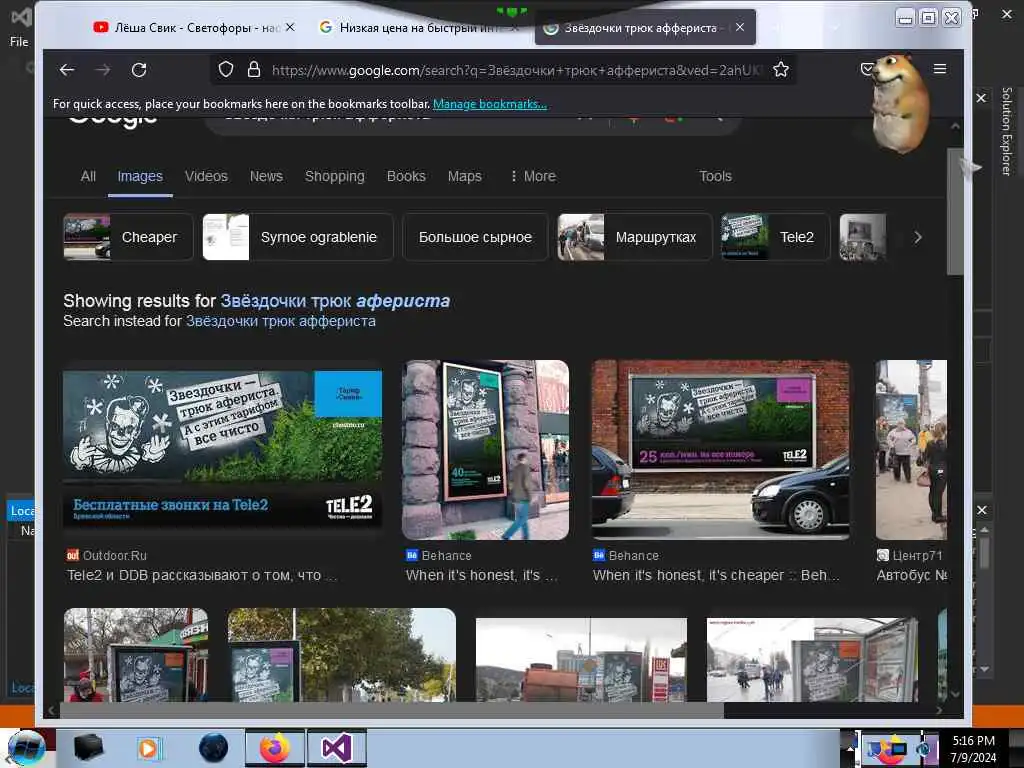Open the shield tracking protection icon
1024x768 pixels.
coord(225,69)
